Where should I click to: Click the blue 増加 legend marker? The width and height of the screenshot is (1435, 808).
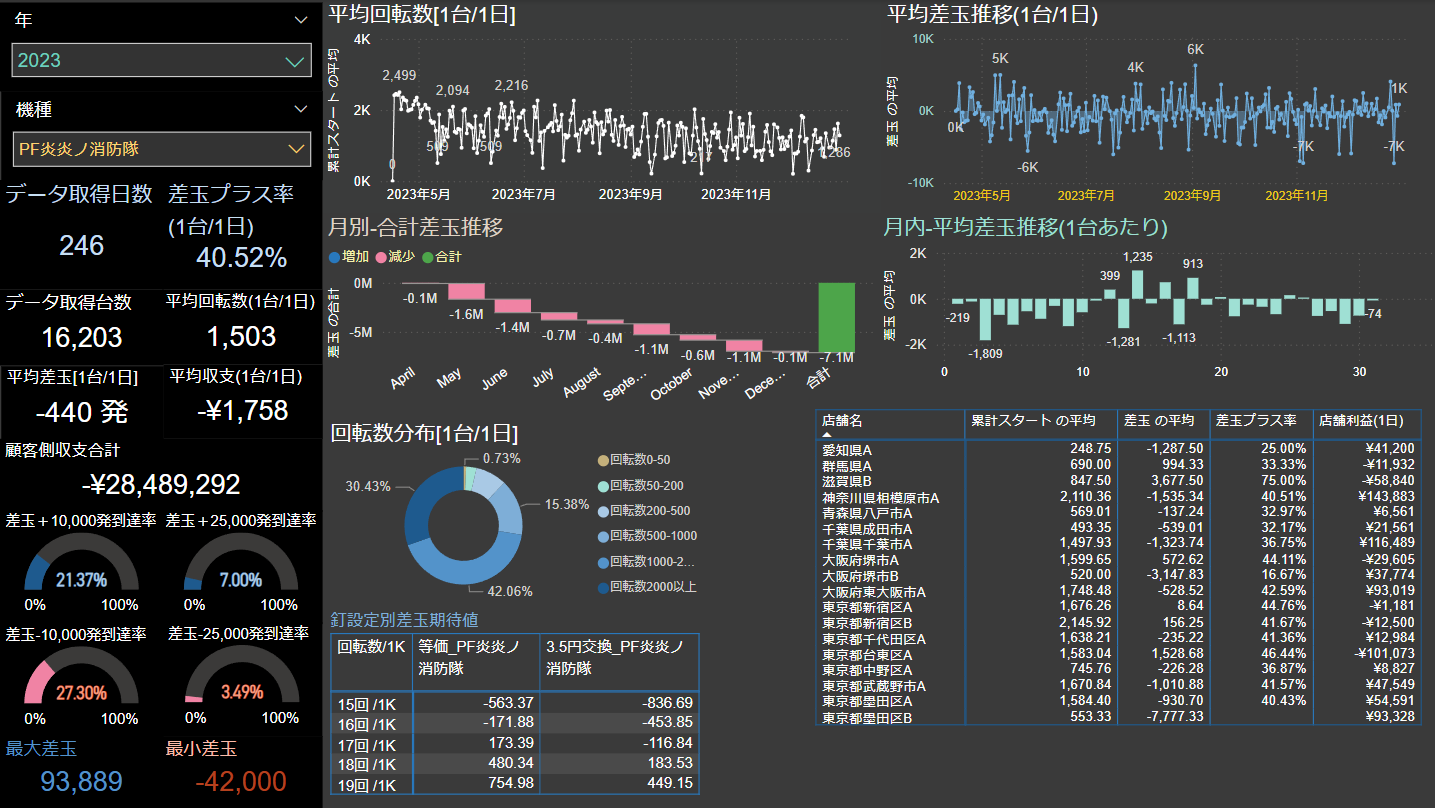(334, 257)
